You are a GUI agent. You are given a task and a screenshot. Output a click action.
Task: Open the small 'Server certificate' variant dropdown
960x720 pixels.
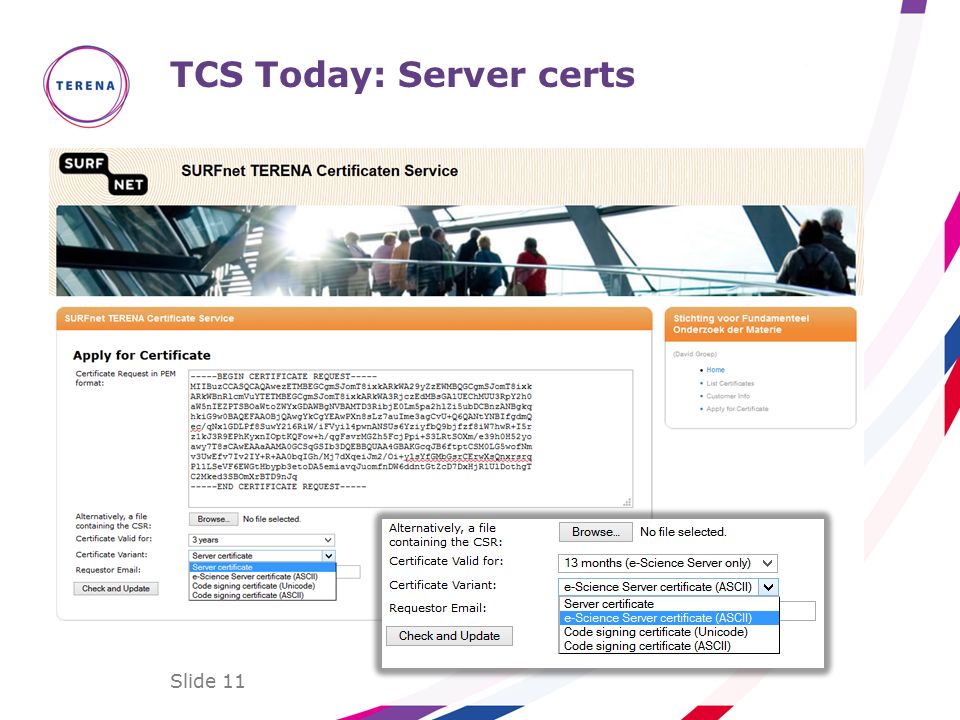click(261, 556)
